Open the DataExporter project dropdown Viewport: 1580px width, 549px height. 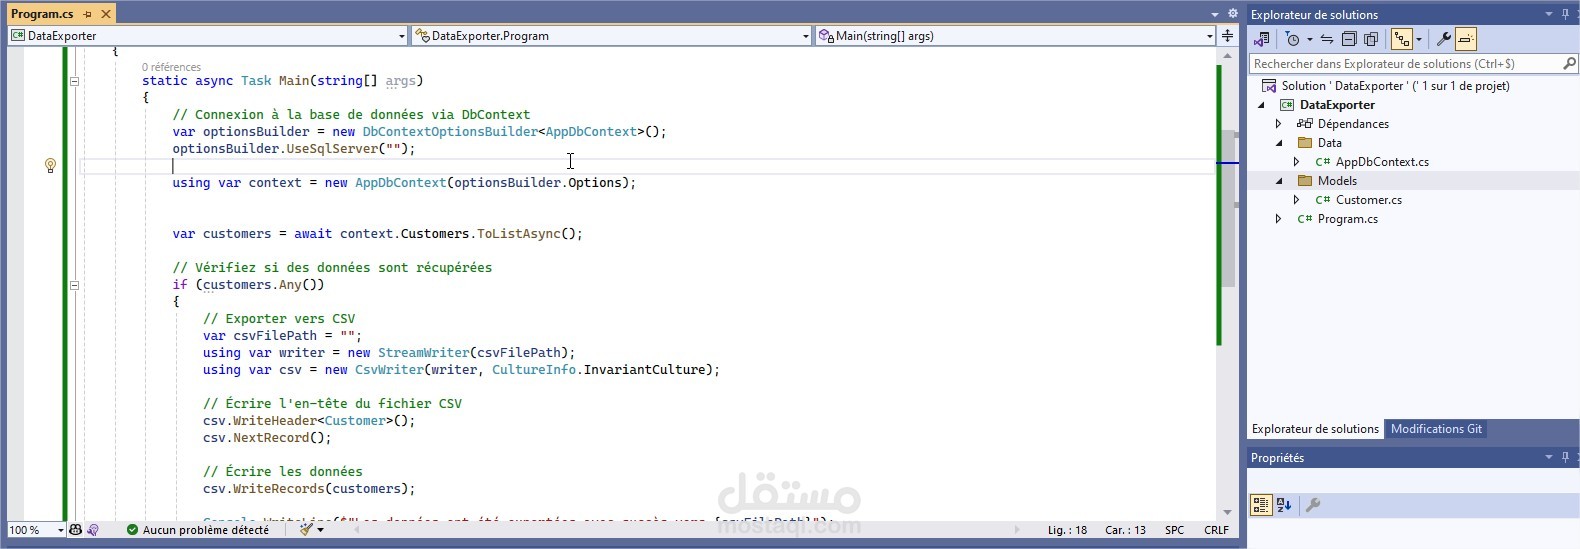pyautogui.click(x=402, y=36)
